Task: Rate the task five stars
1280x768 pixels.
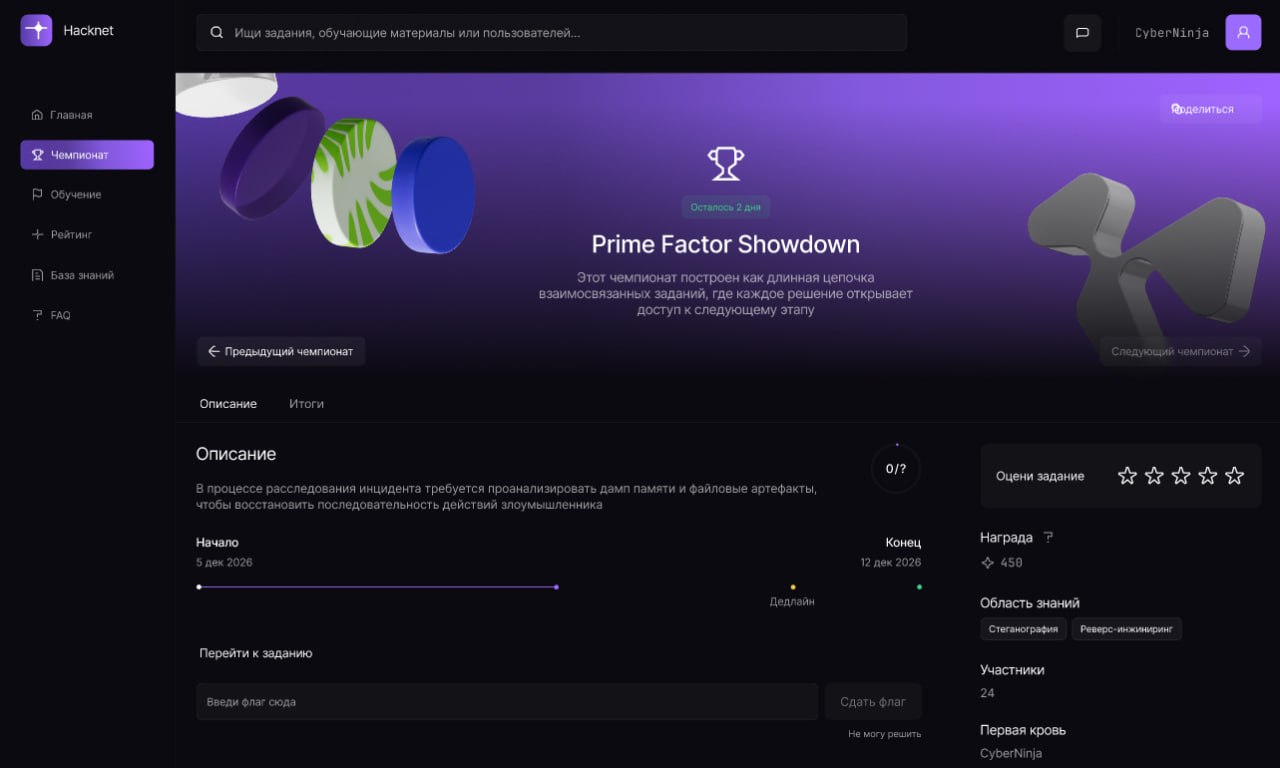Action: point(1235,476)
